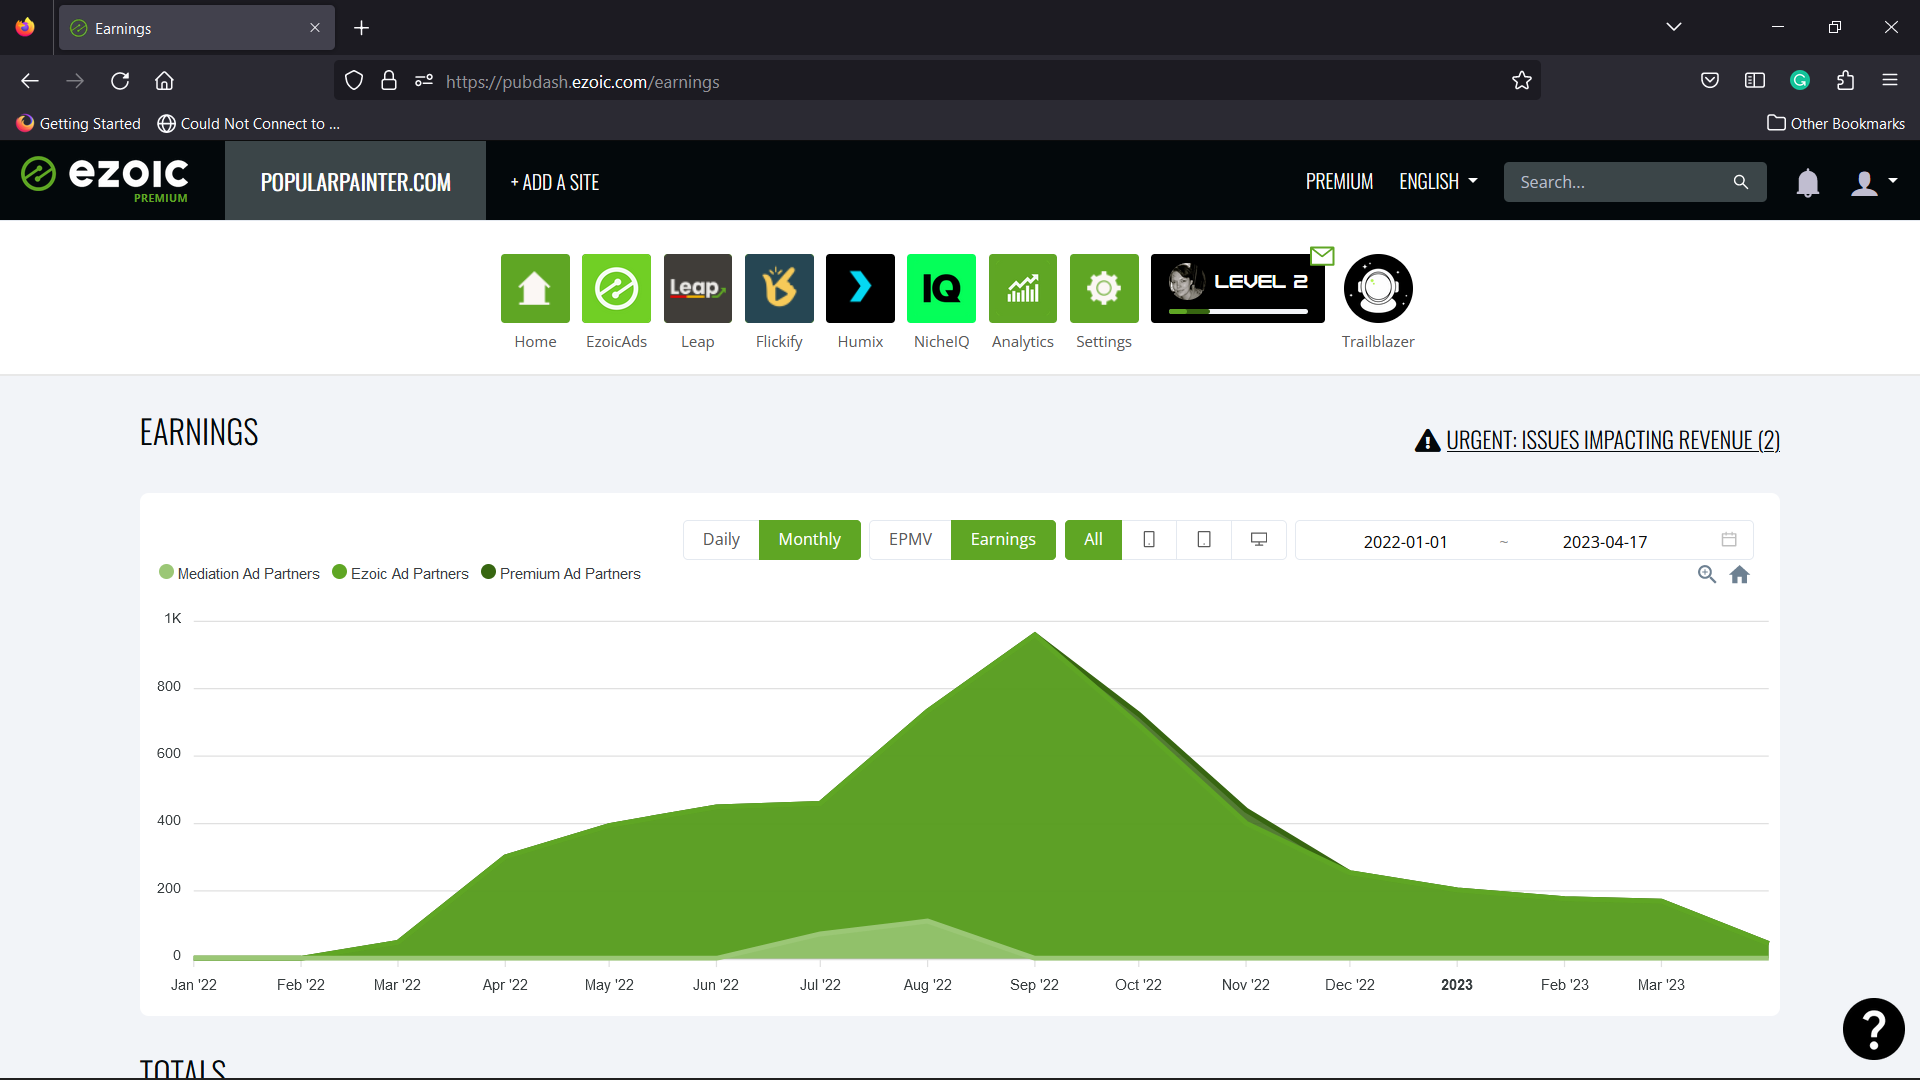Click the Ezoic logo
Screen dimensions: 1920x1080
[x=105, y=178]
